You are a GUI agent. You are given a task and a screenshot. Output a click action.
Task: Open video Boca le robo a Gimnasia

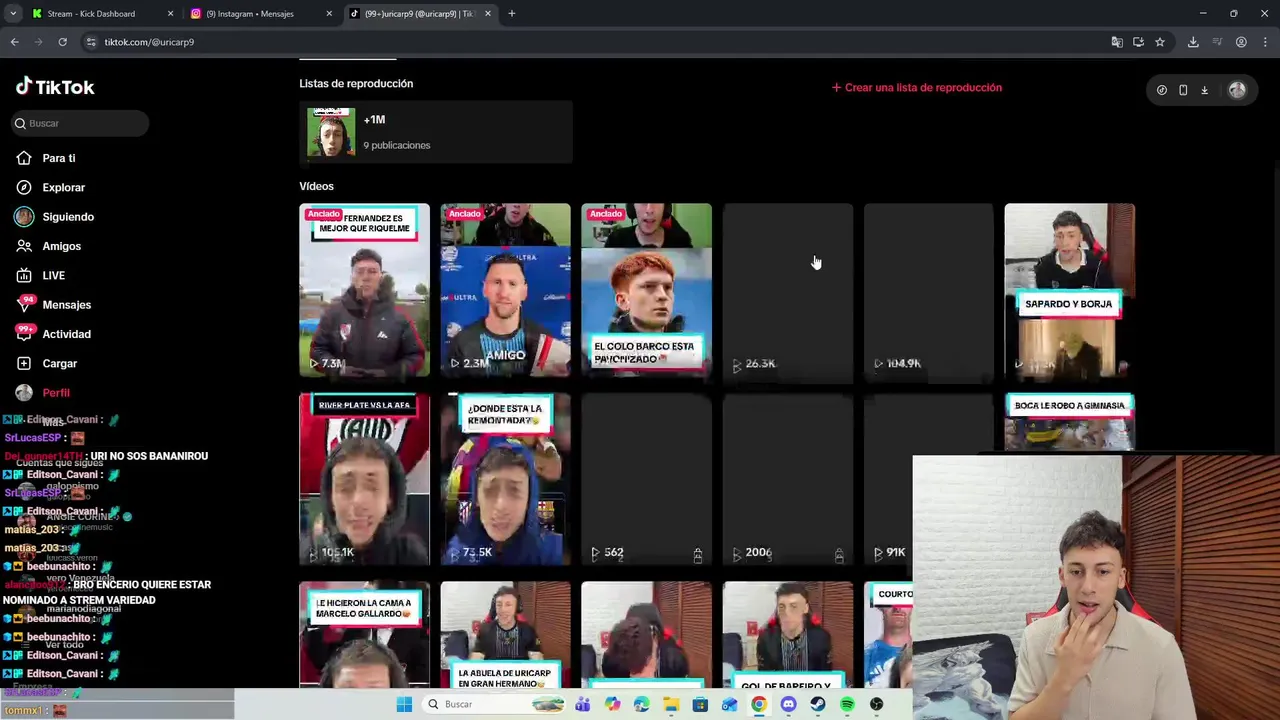click(1069, 423)
